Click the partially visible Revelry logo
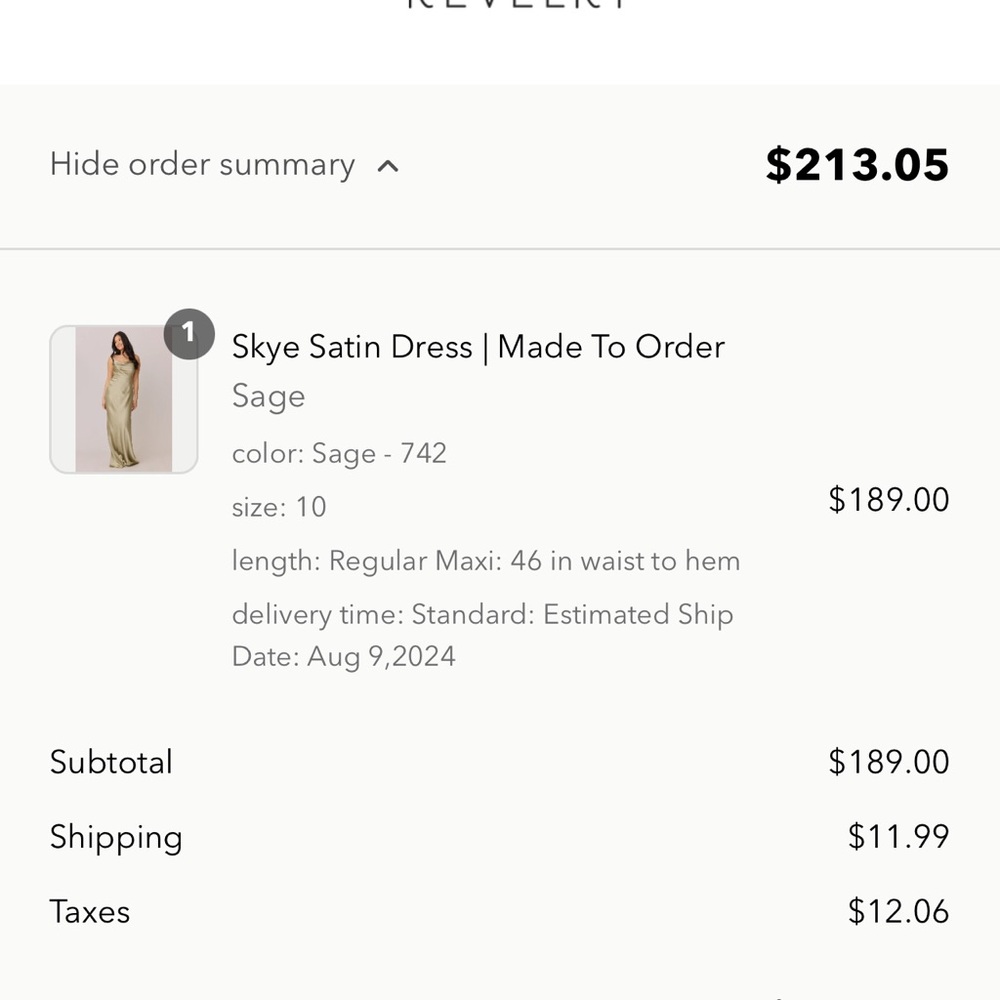Screen dimensions: 1000x1000 [517, 5]
